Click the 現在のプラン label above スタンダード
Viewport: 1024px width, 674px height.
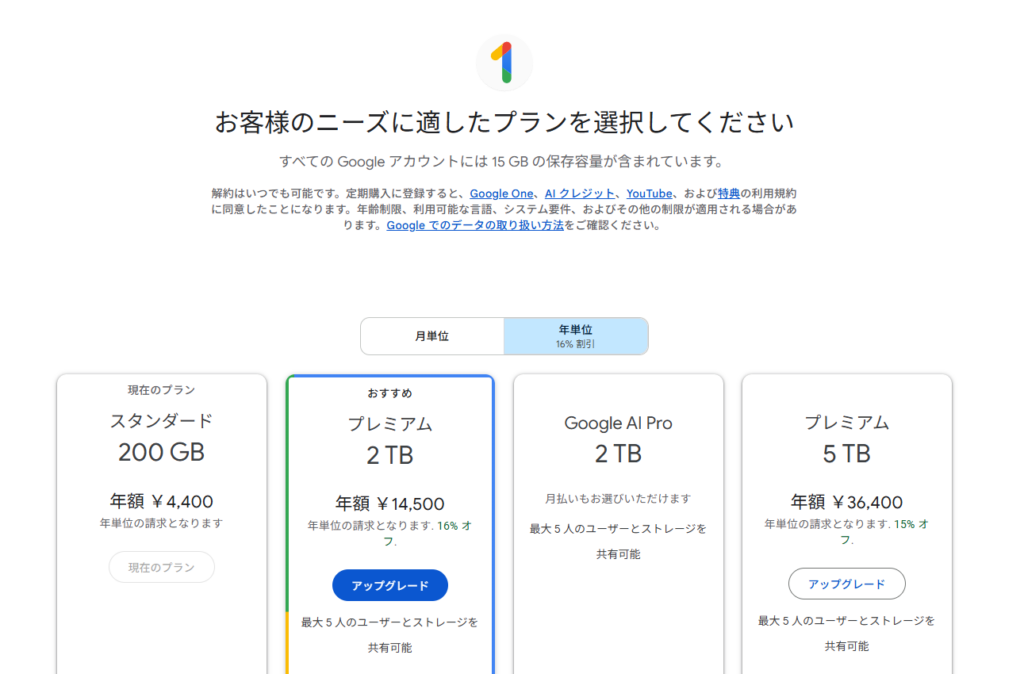161,390
